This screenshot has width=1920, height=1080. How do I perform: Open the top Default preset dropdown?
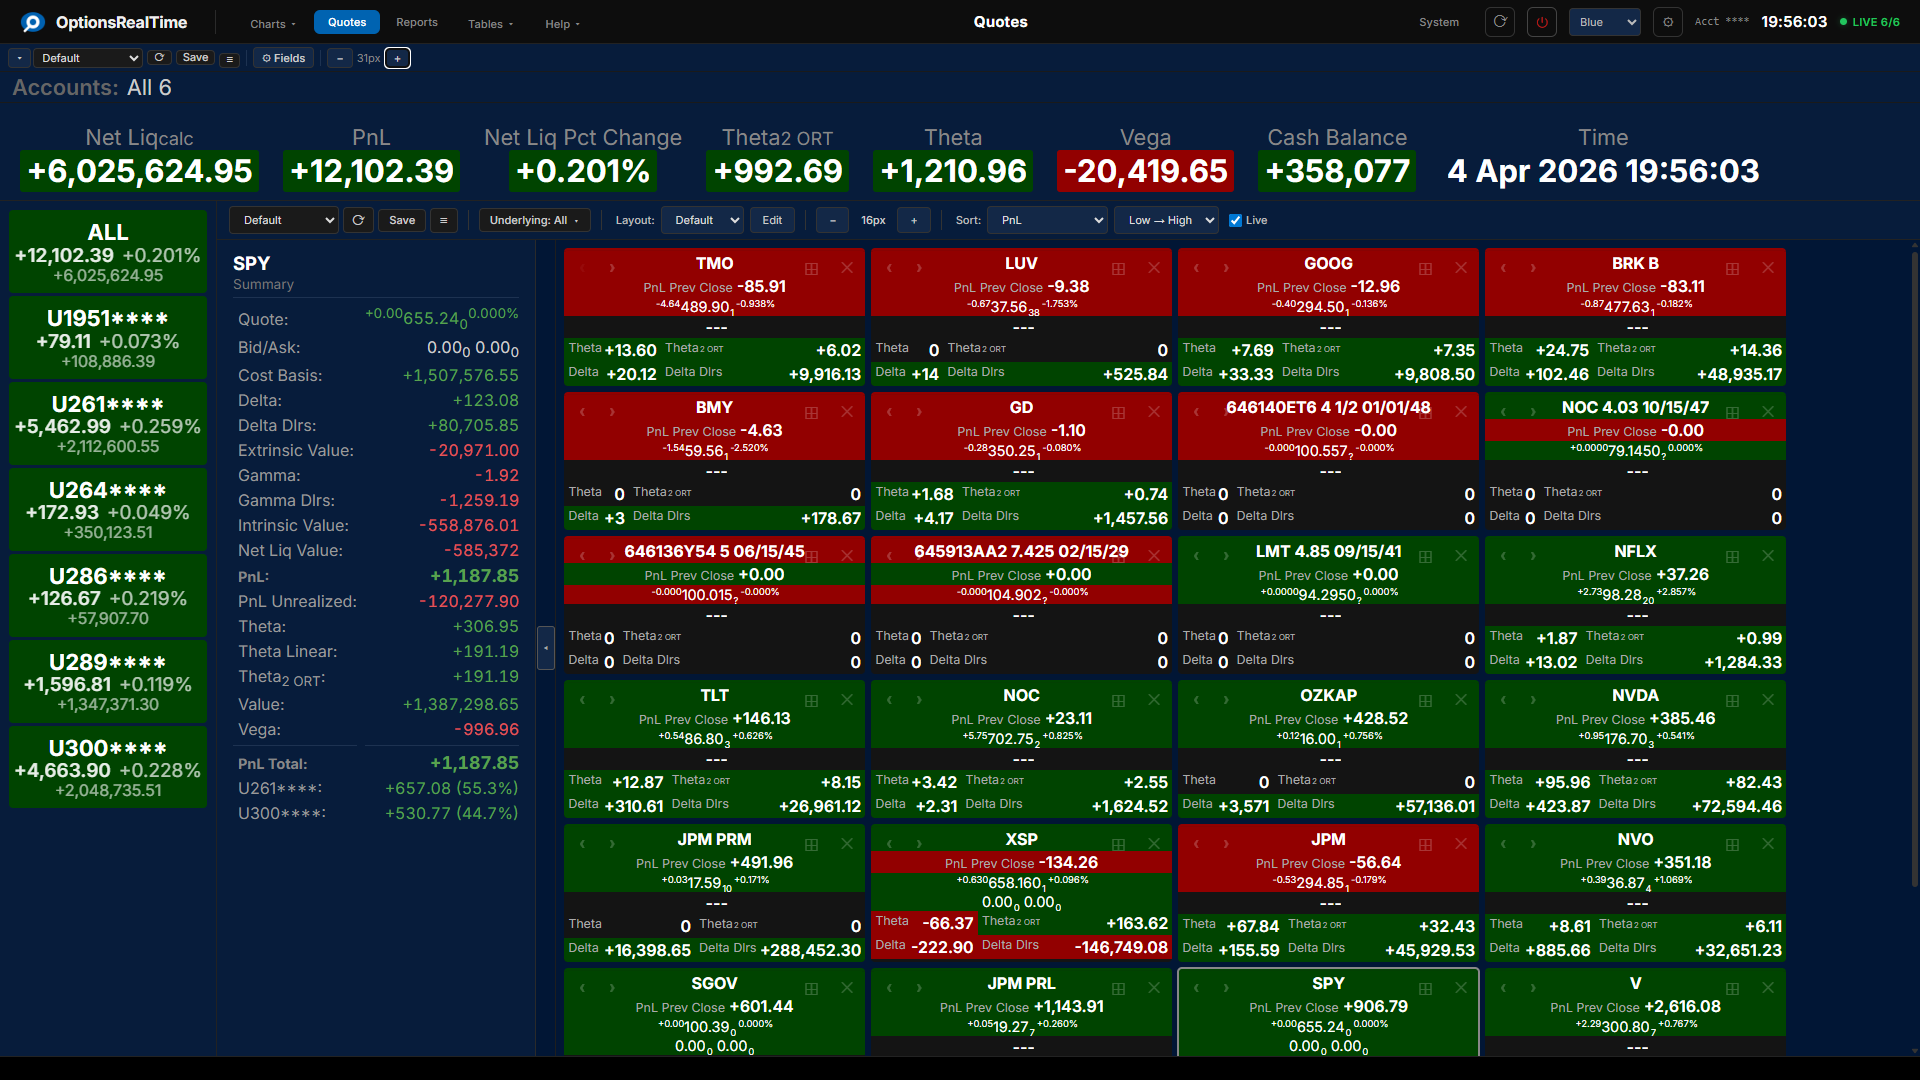point(88,58)
